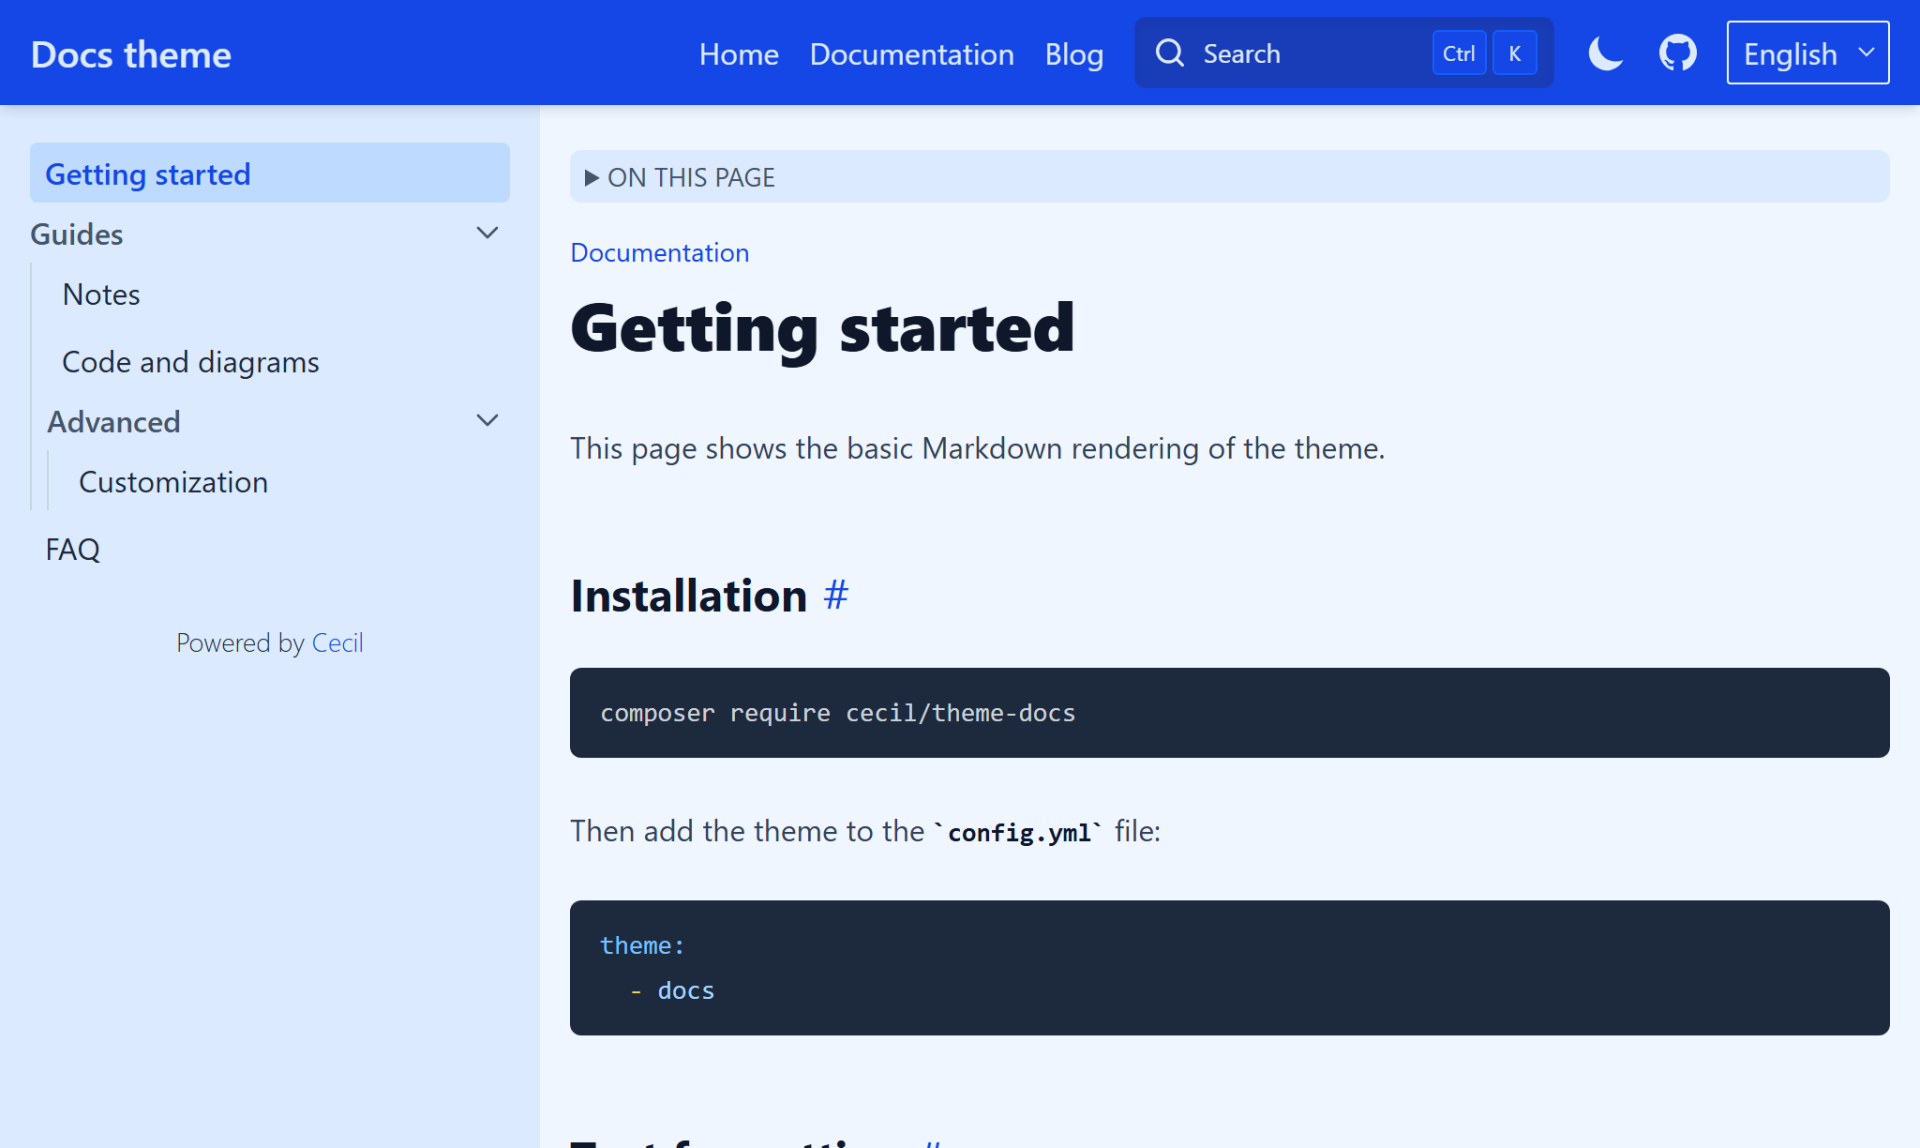The width and height of the screenshot is (1920, 1148).
Task: Go to the Home menu item
Action: point(738,54)
